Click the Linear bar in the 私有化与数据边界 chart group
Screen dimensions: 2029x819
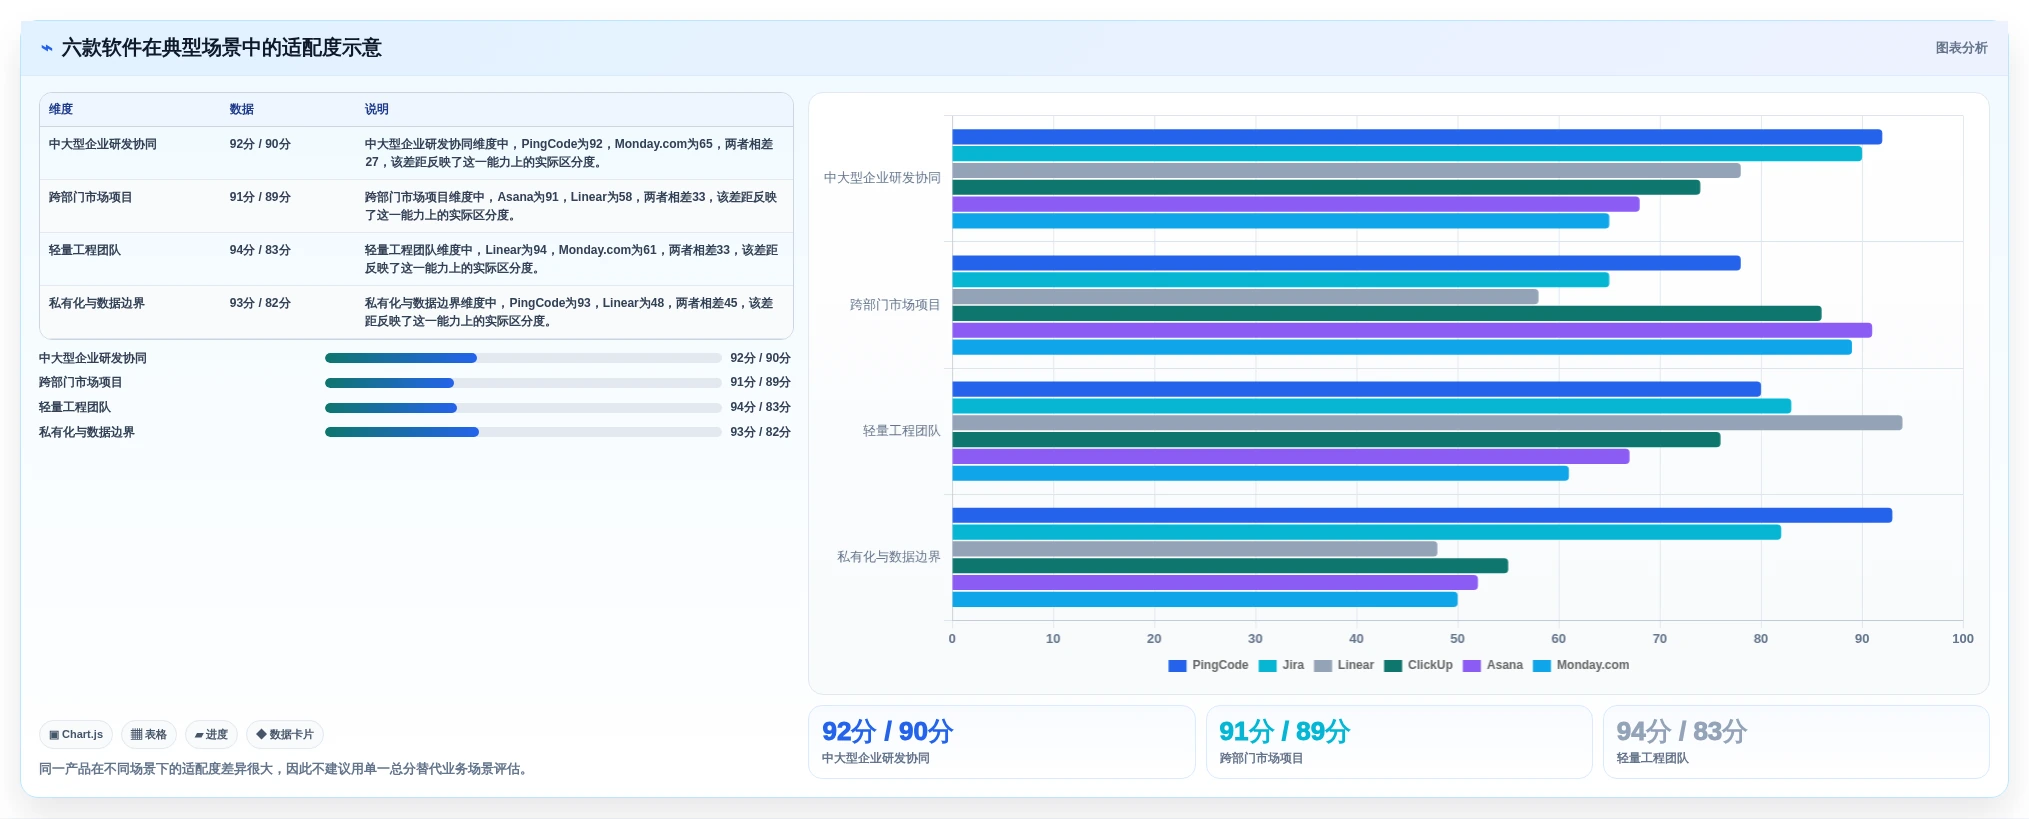(1194, 549)
